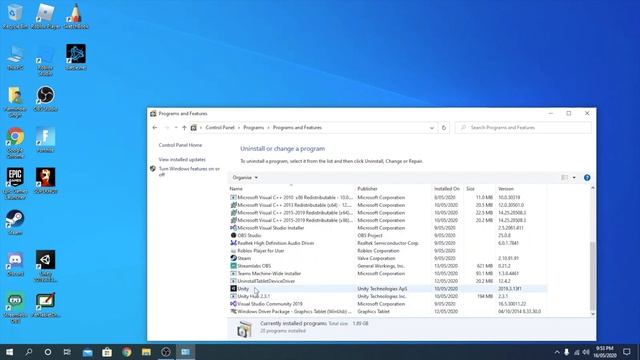This screenshot has width=640, height=360.
Task: Open View installed updates link
Action: pos(182,160)
